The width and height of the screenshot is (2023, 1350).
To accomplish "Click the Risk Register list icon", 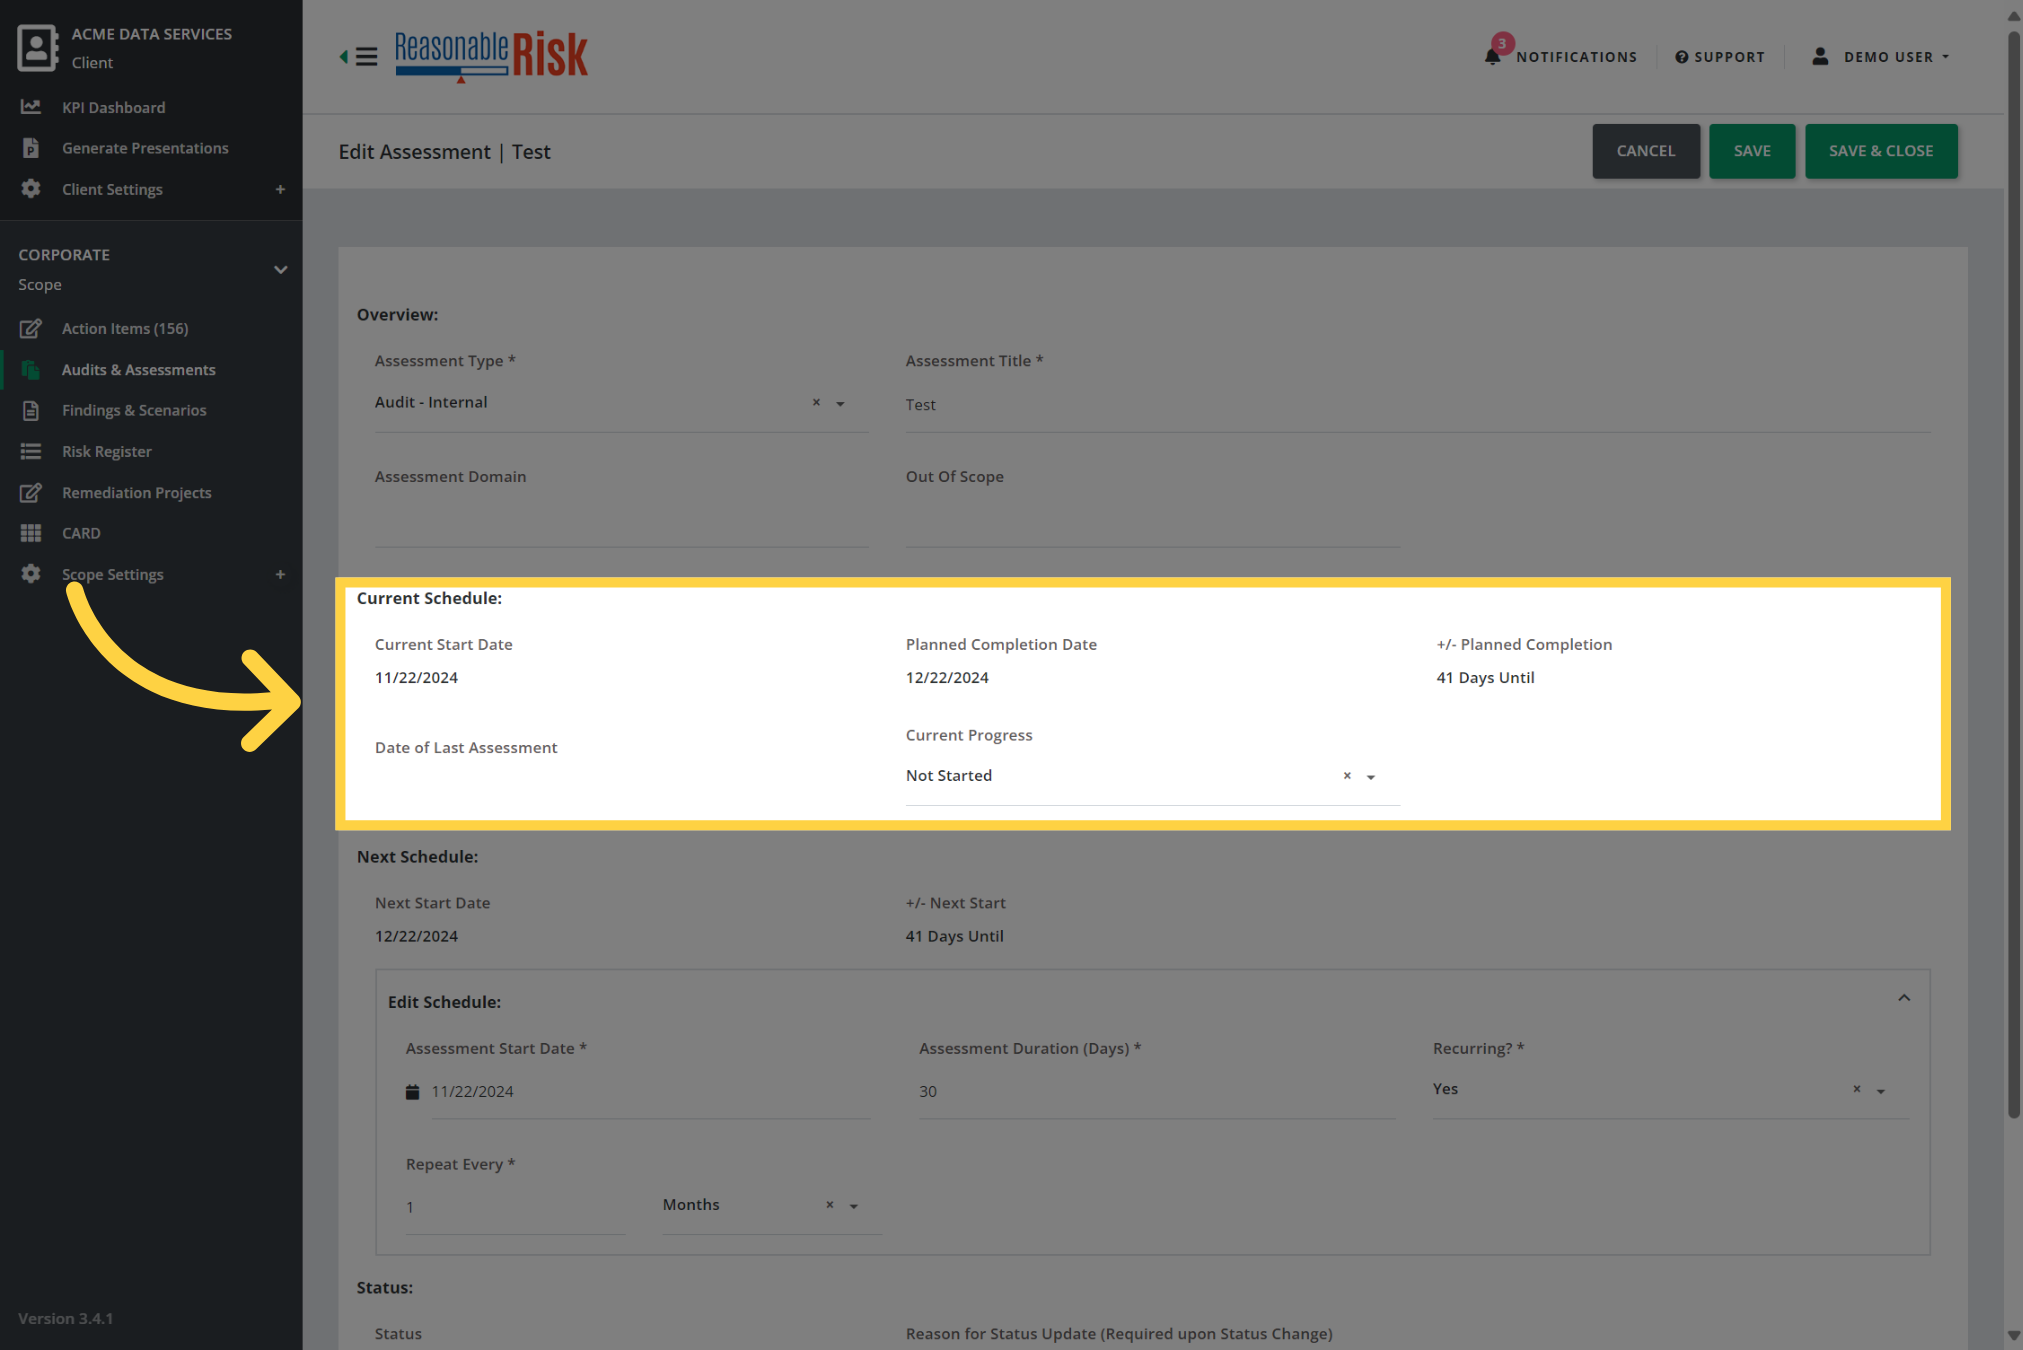I will tap(31, 452).
